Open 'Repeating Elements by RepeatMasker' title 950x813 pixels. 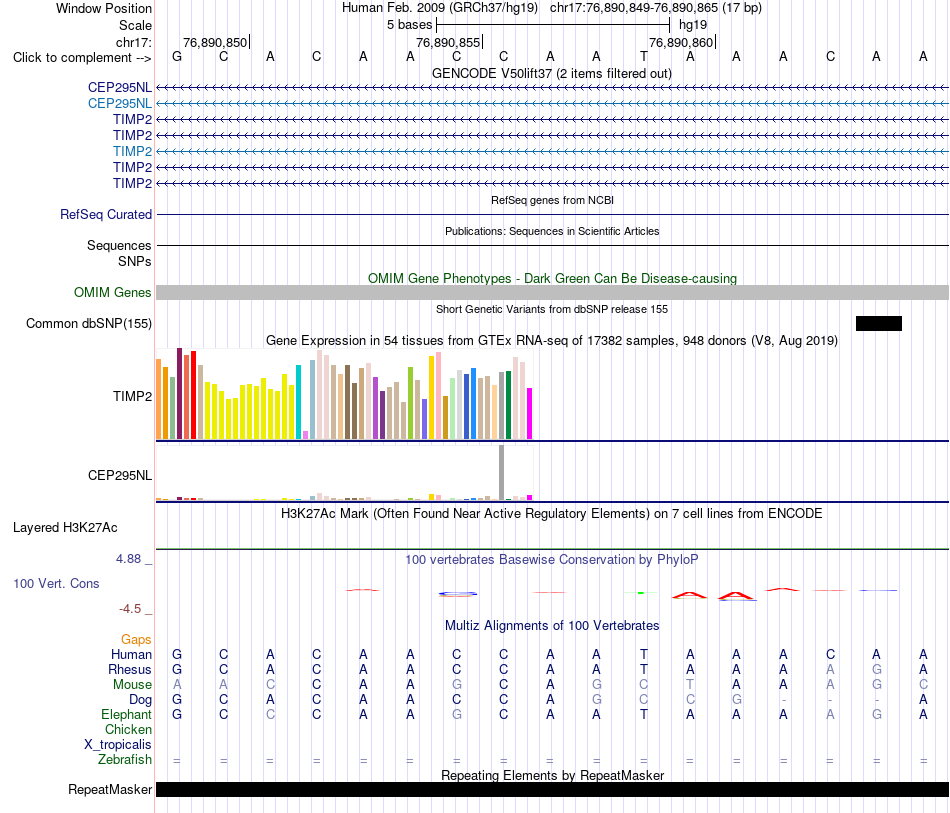pos(552,775)
